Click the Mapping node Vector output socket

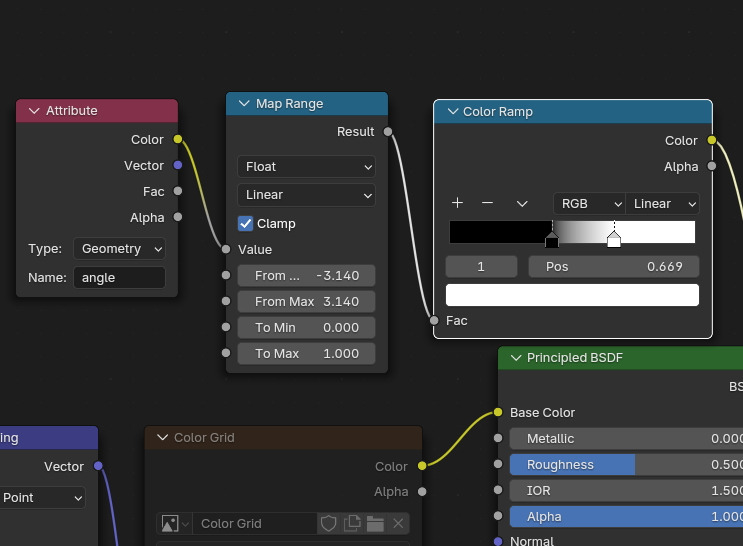point(98,466)
